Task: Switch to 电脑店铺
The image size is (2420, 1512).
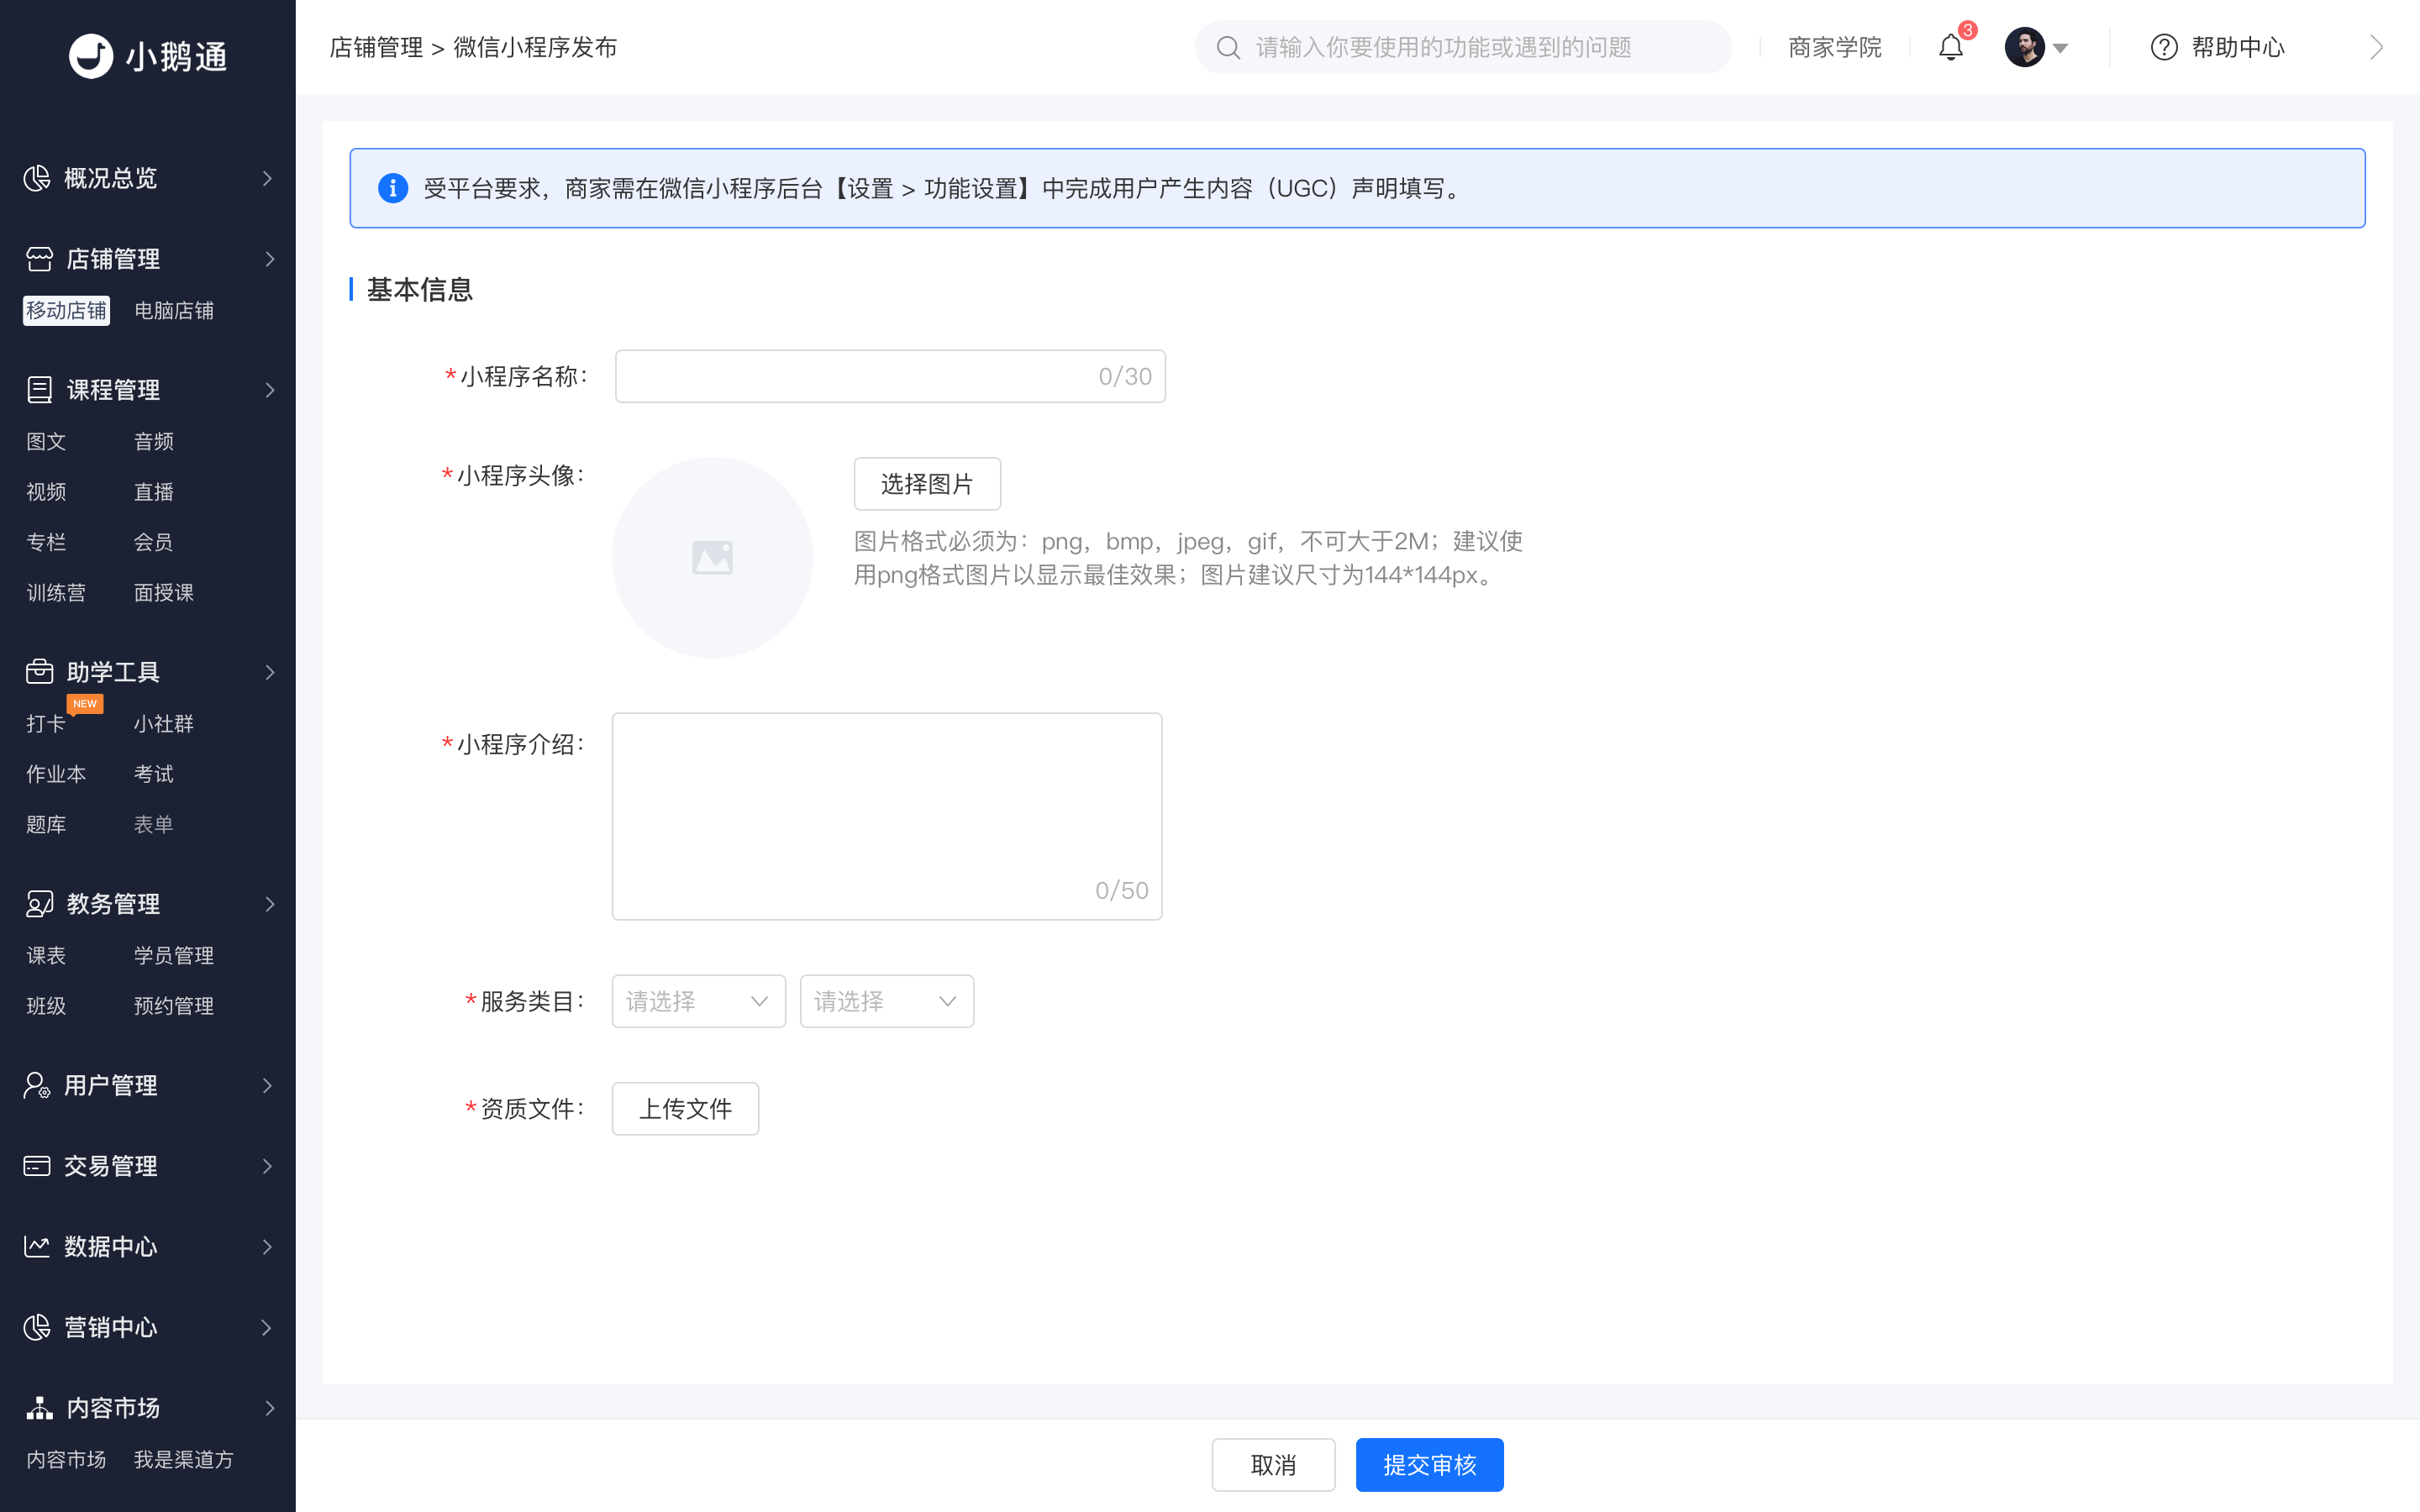Action: [x=174, y=310]
